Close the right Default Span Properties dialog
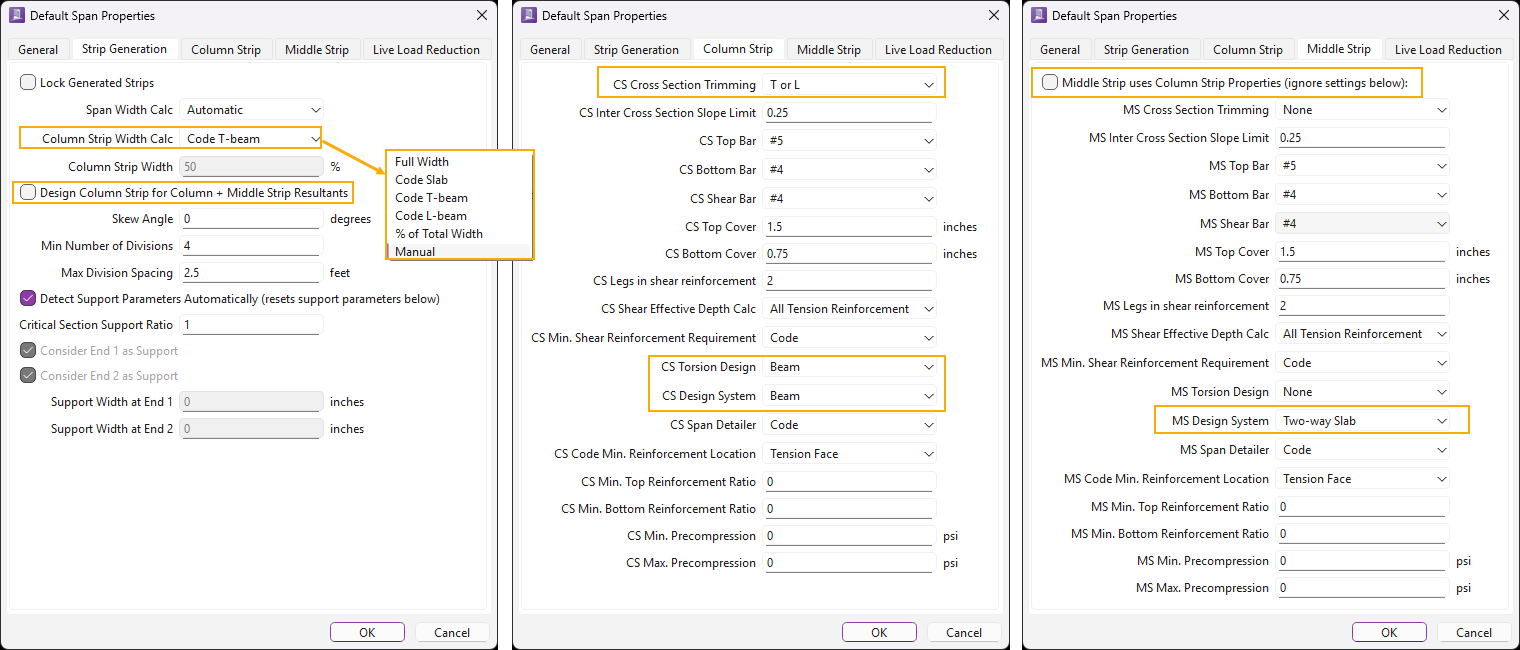The width and height of the screenshot is (1520, 650). tap(1504, 16)
